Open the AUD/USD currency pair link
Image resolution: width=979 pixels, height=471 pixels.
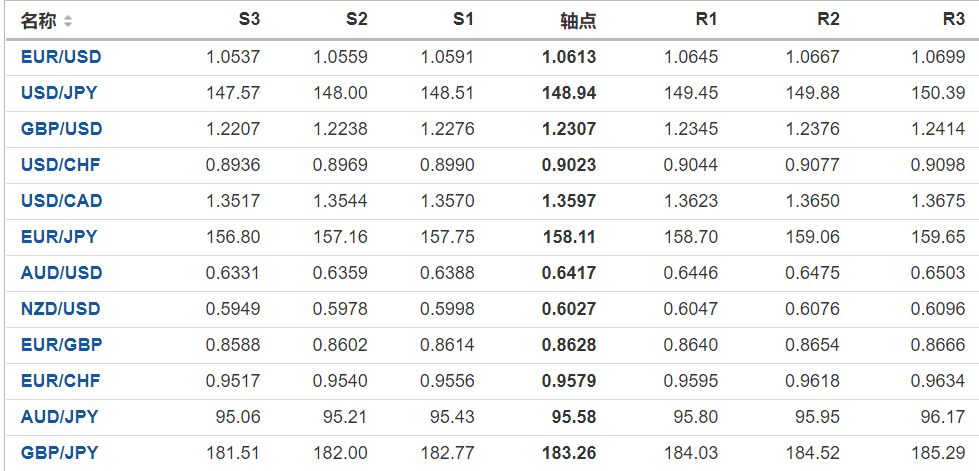click(61, 273)
